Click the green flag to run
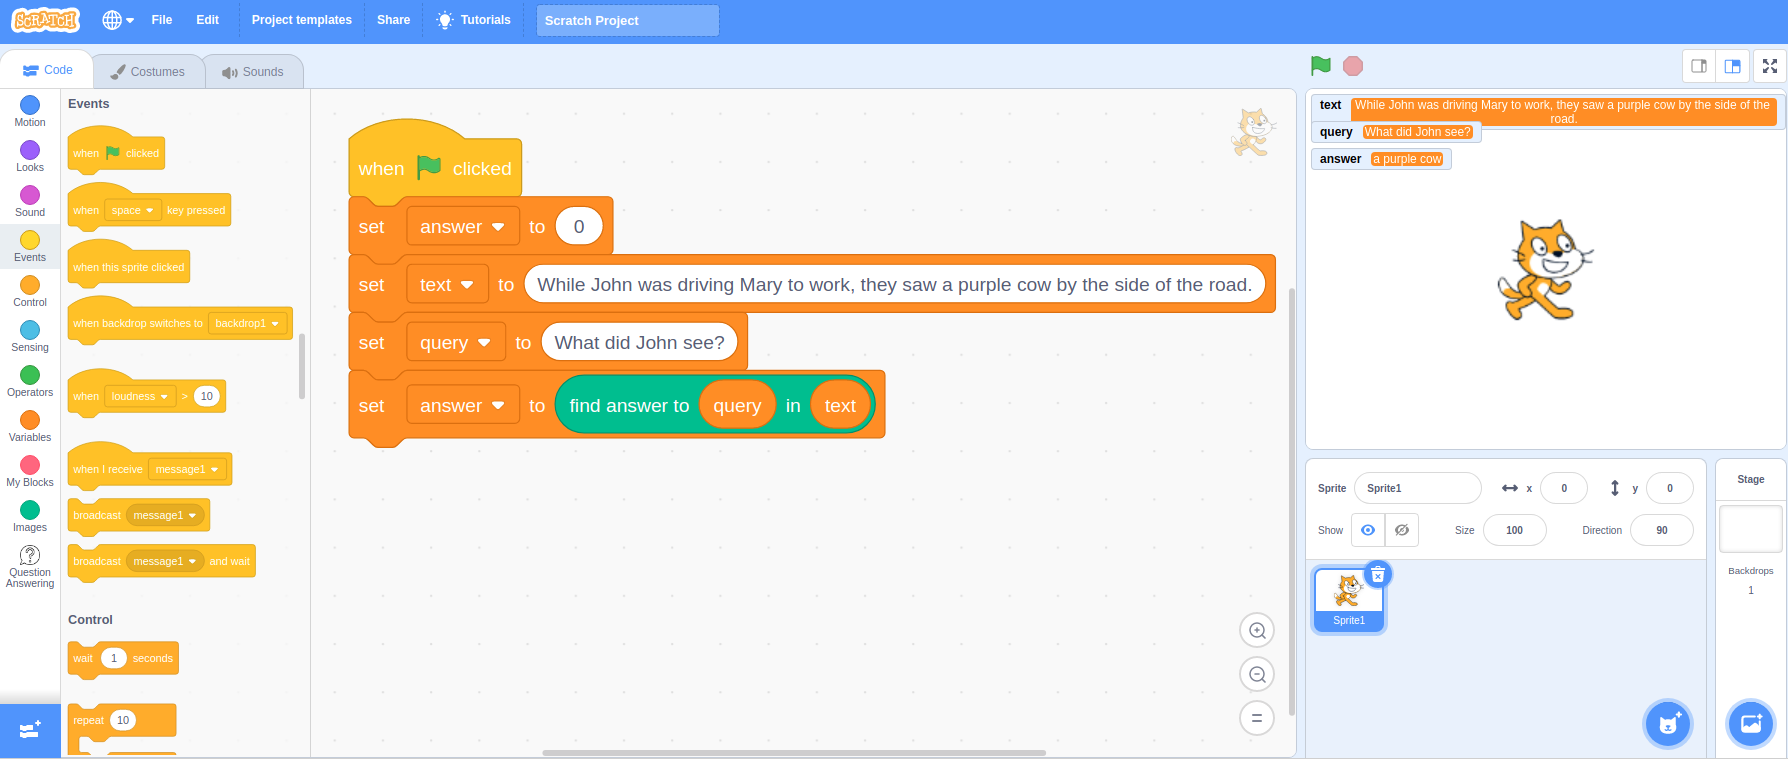The width and height of the screenshot is (1788, 759). (x=1321, y=66)
